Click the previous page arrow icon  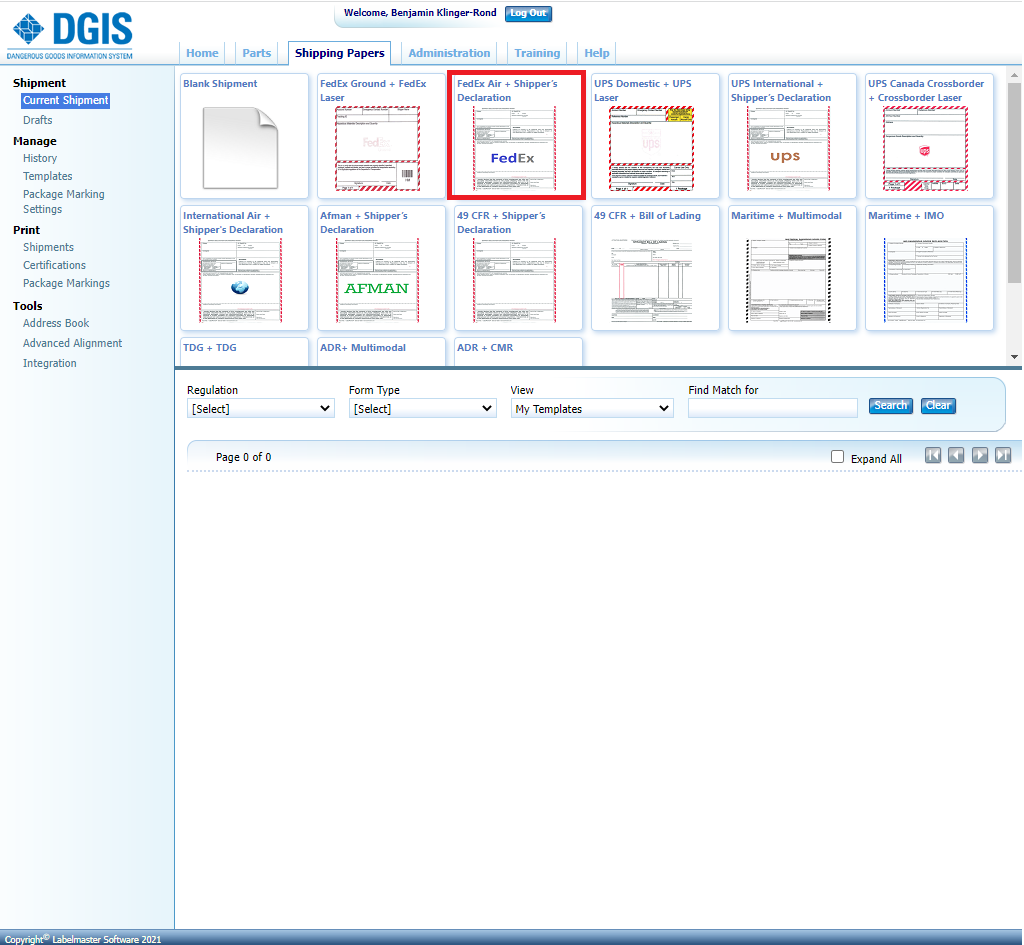click(956, 455)
